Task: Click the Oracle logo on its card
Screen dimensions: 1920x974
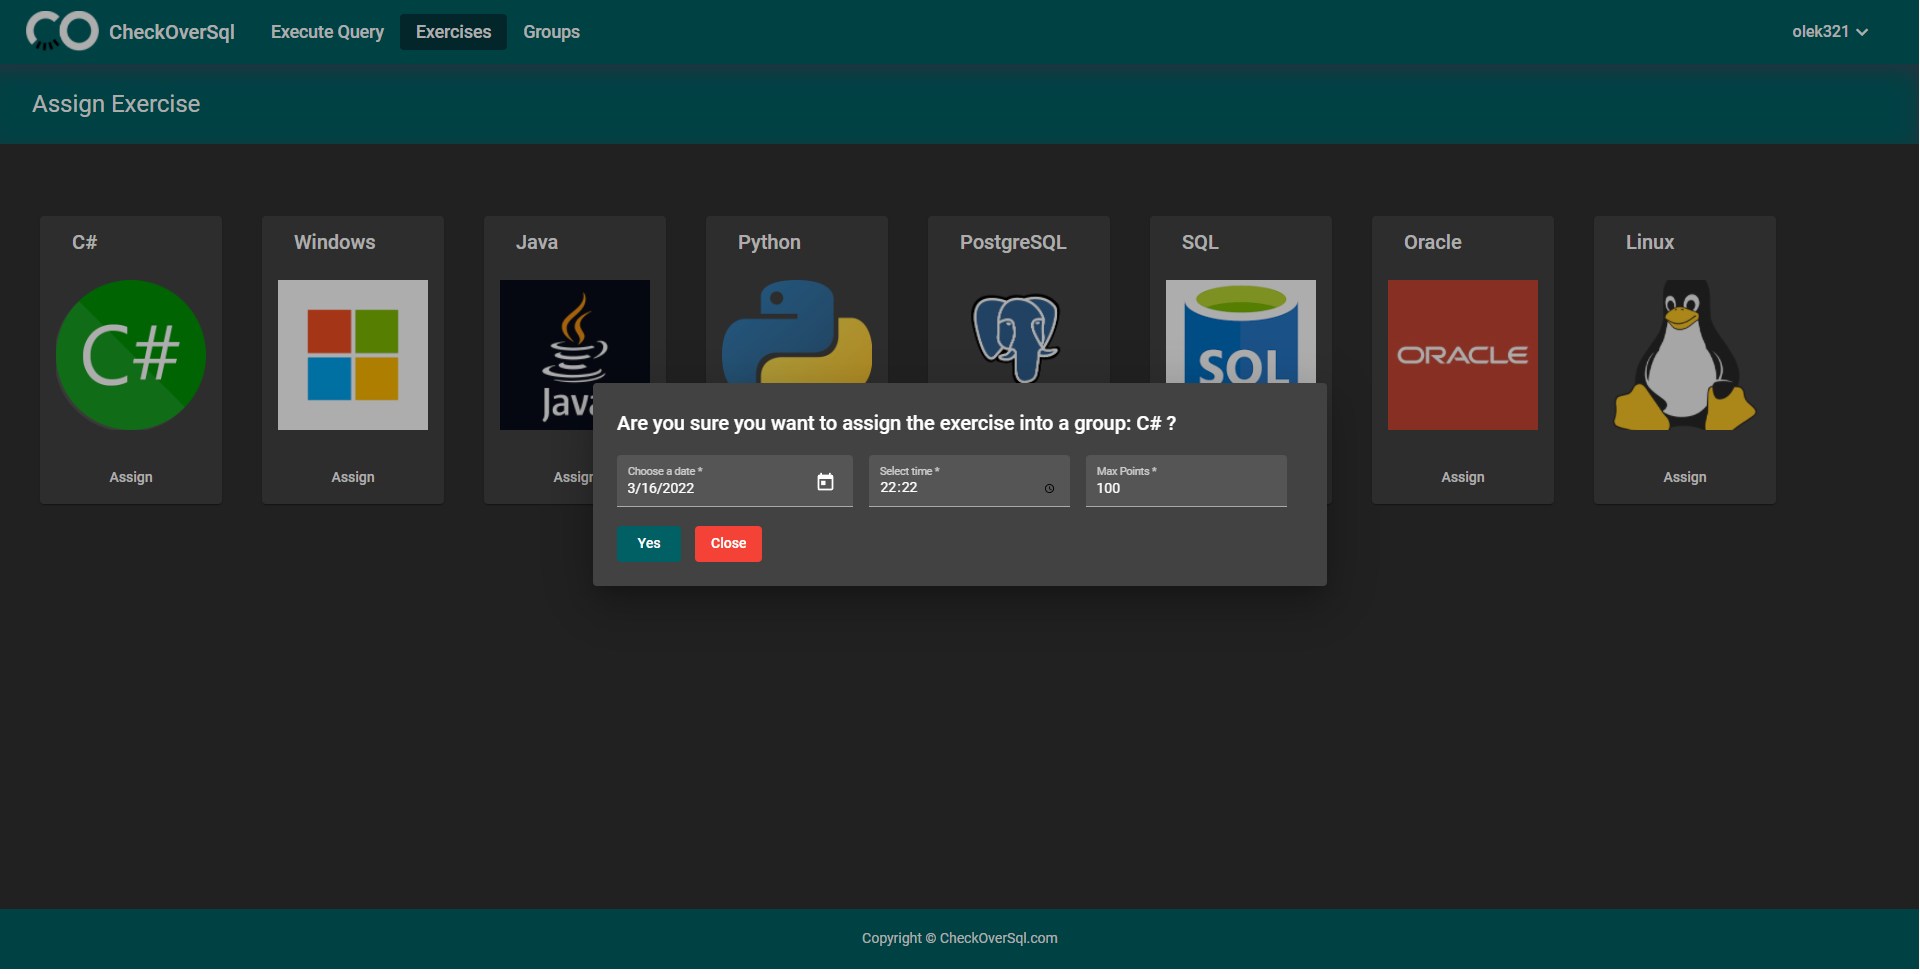Action: (1462, 355)
